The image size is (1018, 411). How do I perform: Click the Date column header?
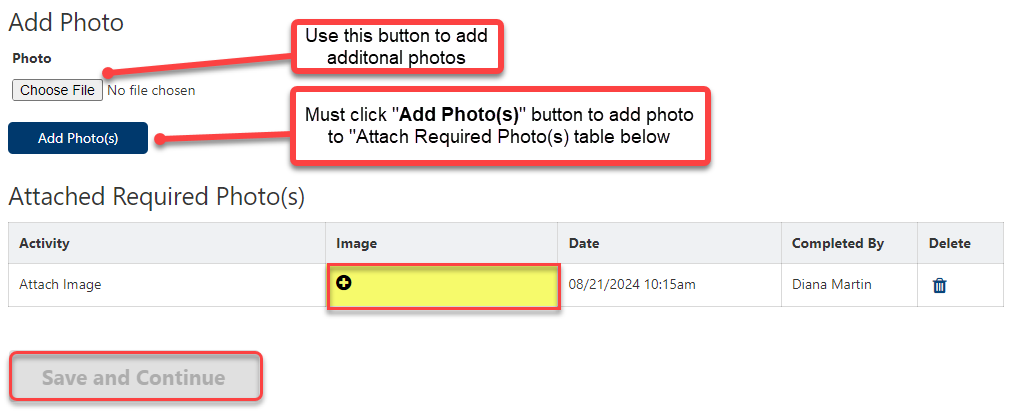tap(584, 243)
